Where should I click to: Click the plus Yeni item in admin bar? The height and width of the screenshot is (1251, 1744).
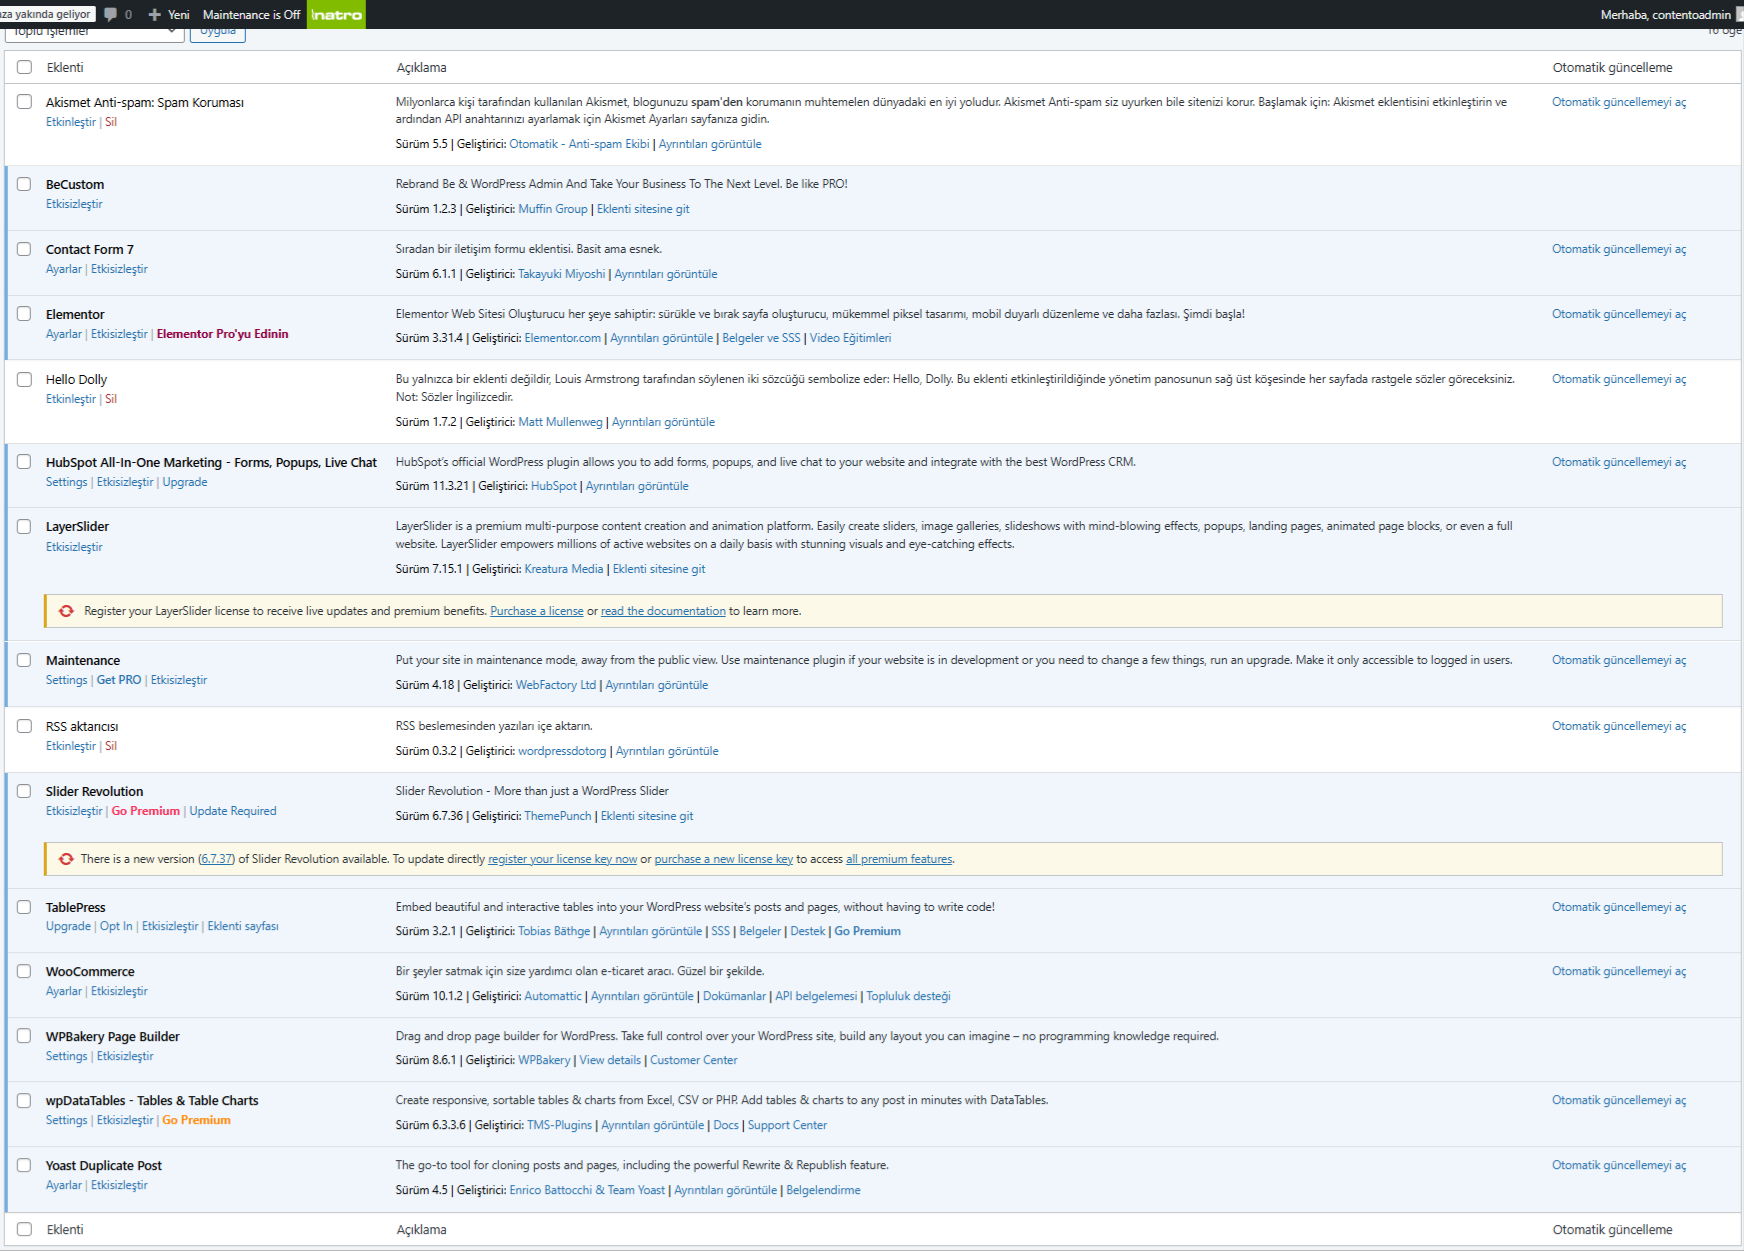coord(169,14)
